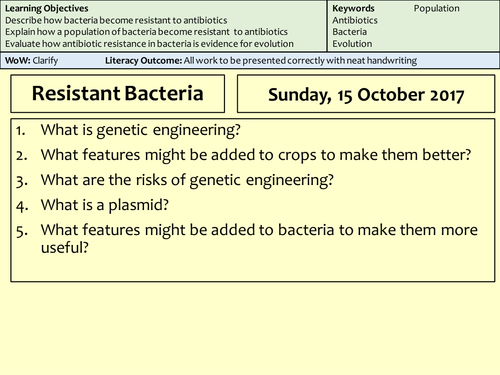Click the objective about population of bacteria
This screenshot has width=500, height=375.
click(x=146, y=32)
